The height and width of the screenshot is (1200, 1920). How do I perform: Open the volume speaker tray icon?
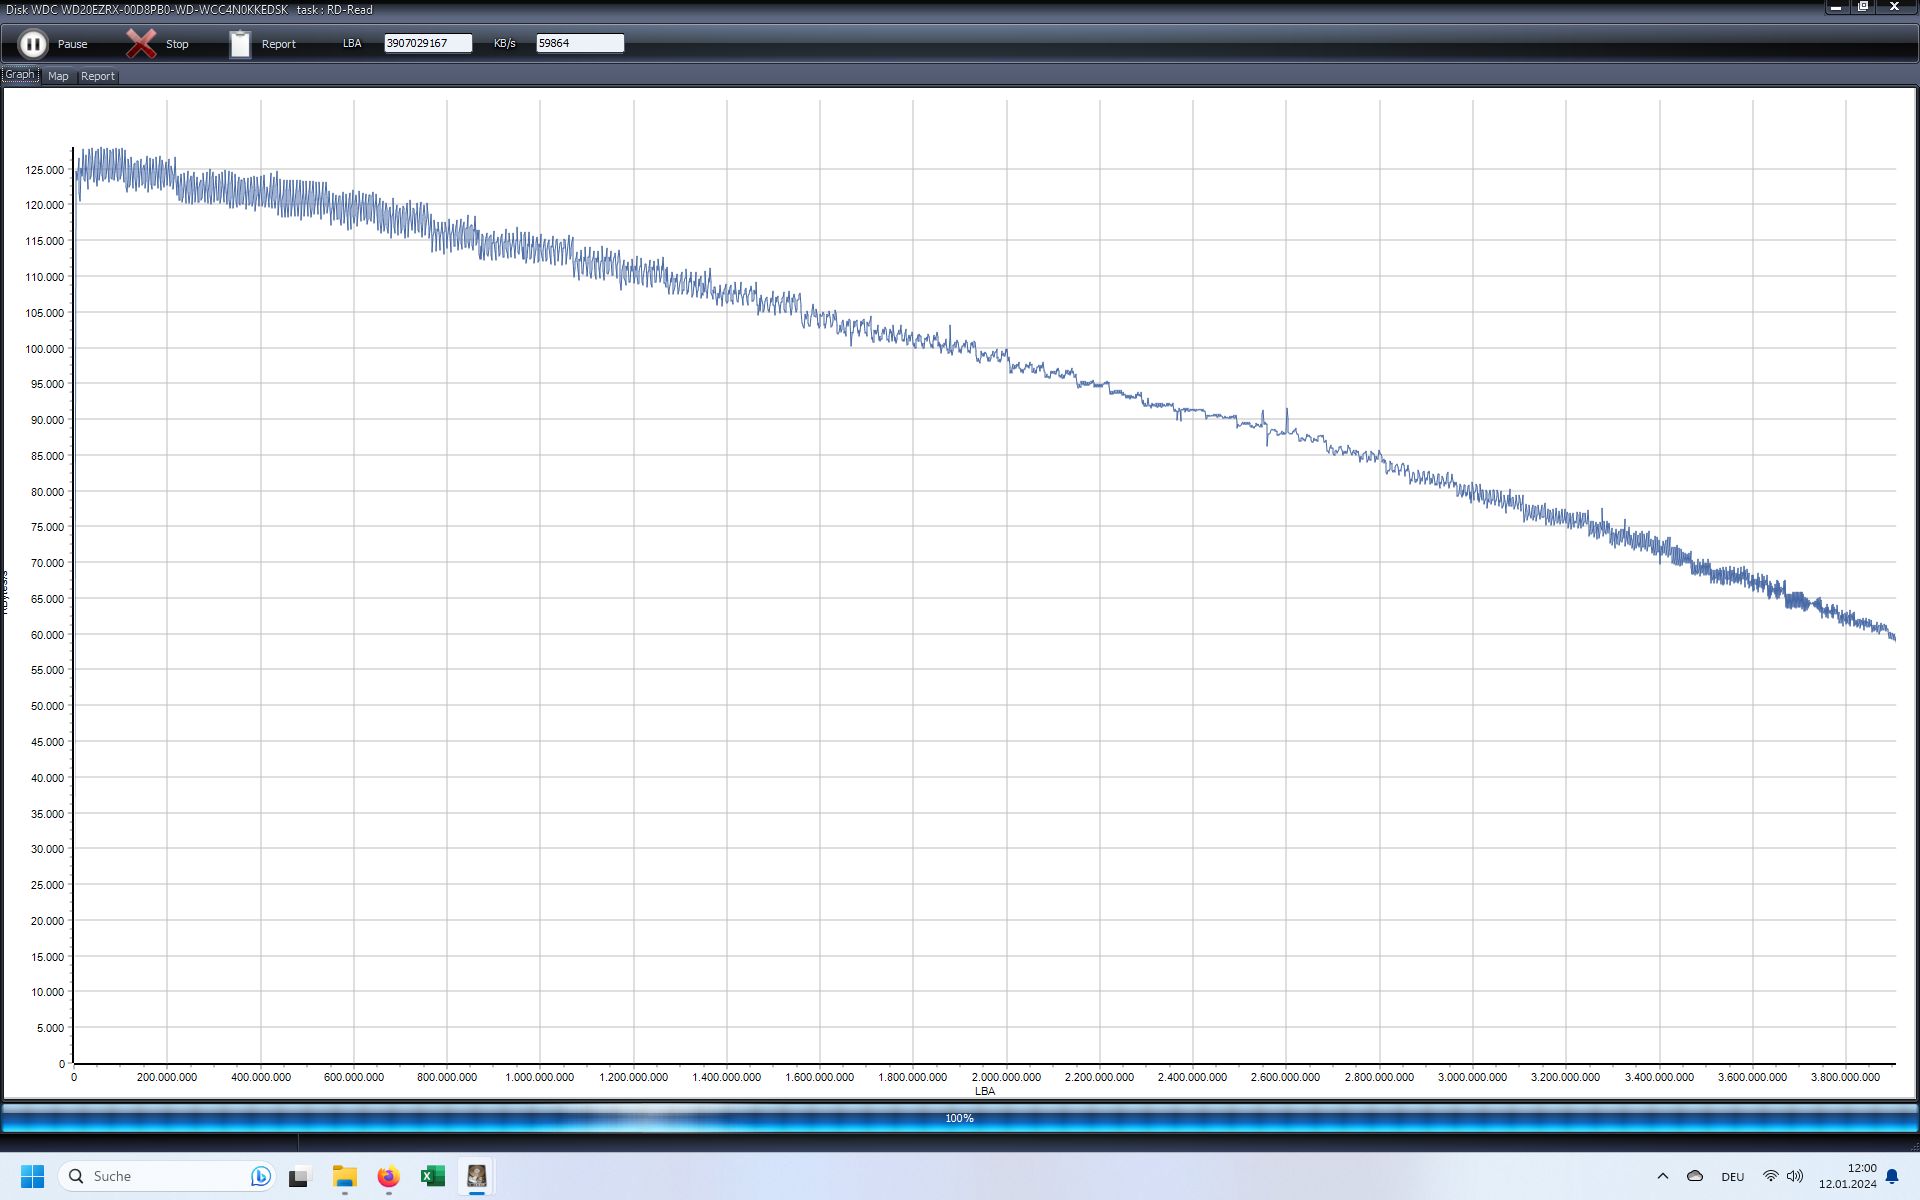click(1795, 1176)
